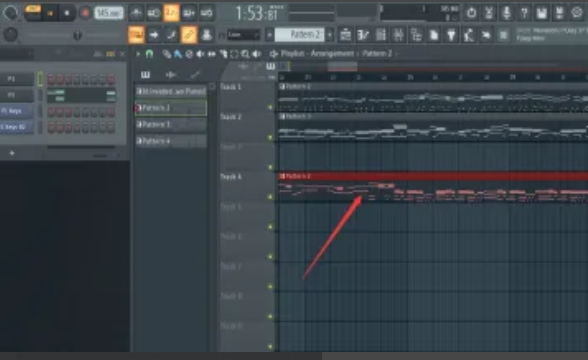Click the Track 1 header label
The image size is (588, 360).
(x=231, y=87)
